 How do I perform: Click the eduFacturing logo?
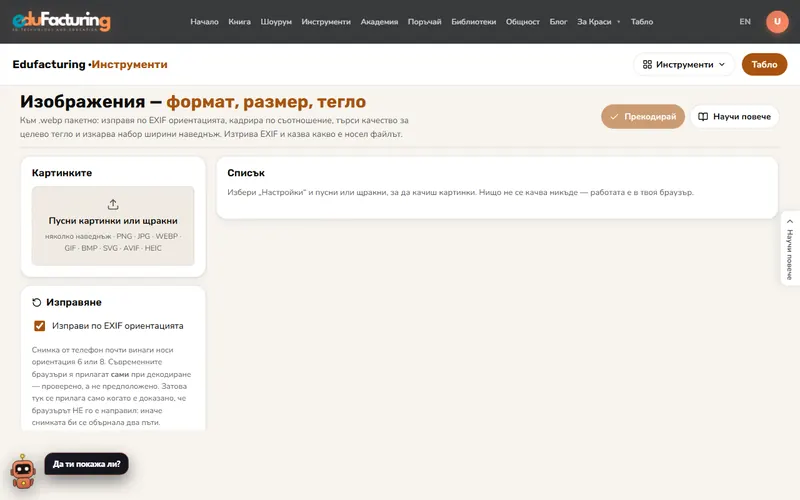click(61, 21)
